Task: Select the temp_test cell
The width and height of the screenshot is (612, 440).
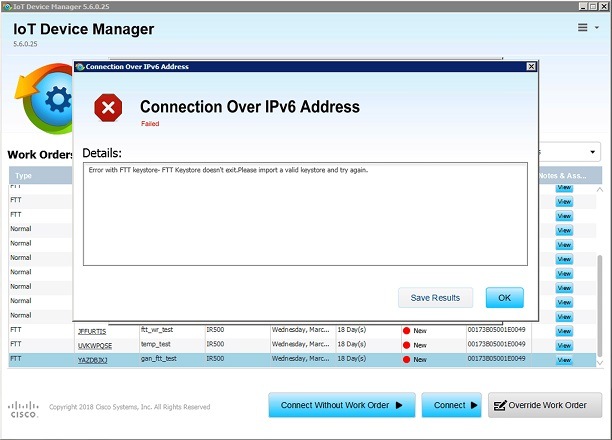Action: pyautogui.click(x=172, y=344)
